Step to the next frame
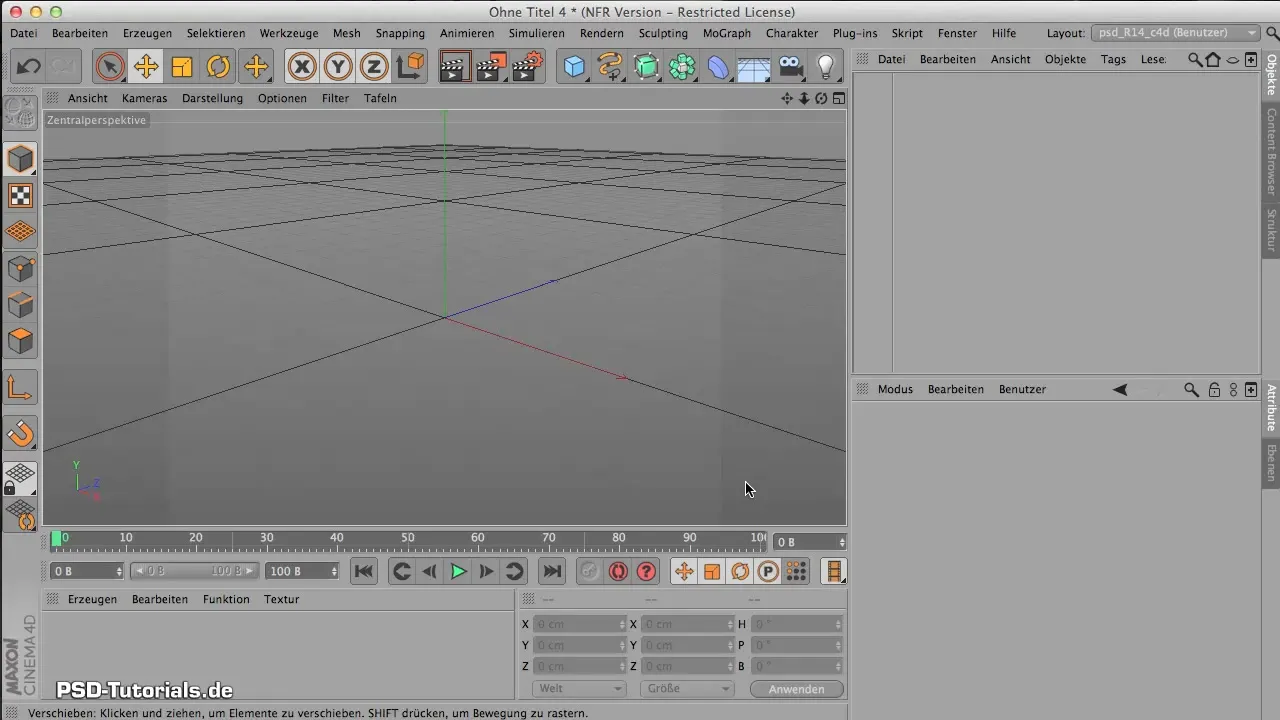This screenshot has height=720, width=1280. [x=486, y=571]
